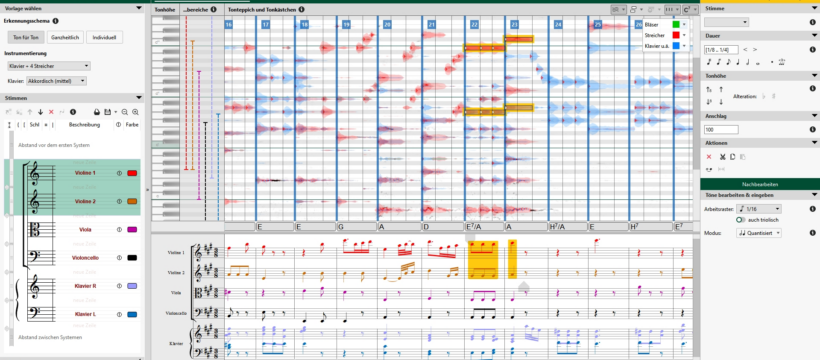Image resolution: width=820 pixels, height=360 pixels.
Task: Click the 'Individuell' button
Action: point(105,37)
